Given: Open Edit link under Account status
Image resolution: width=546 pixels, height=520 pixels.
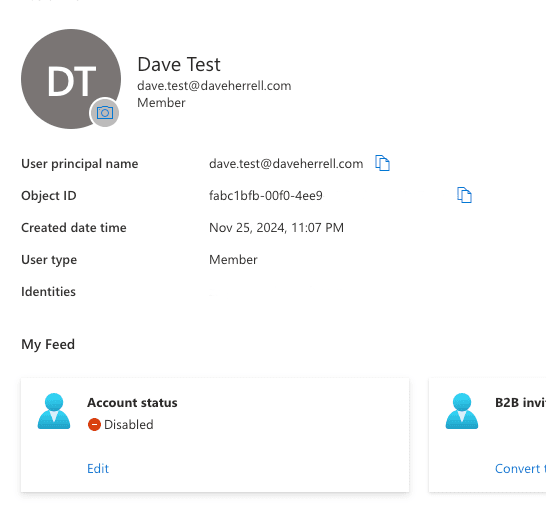Looking at the screenshot, I should pyautogui.click(x=98, y=468).
